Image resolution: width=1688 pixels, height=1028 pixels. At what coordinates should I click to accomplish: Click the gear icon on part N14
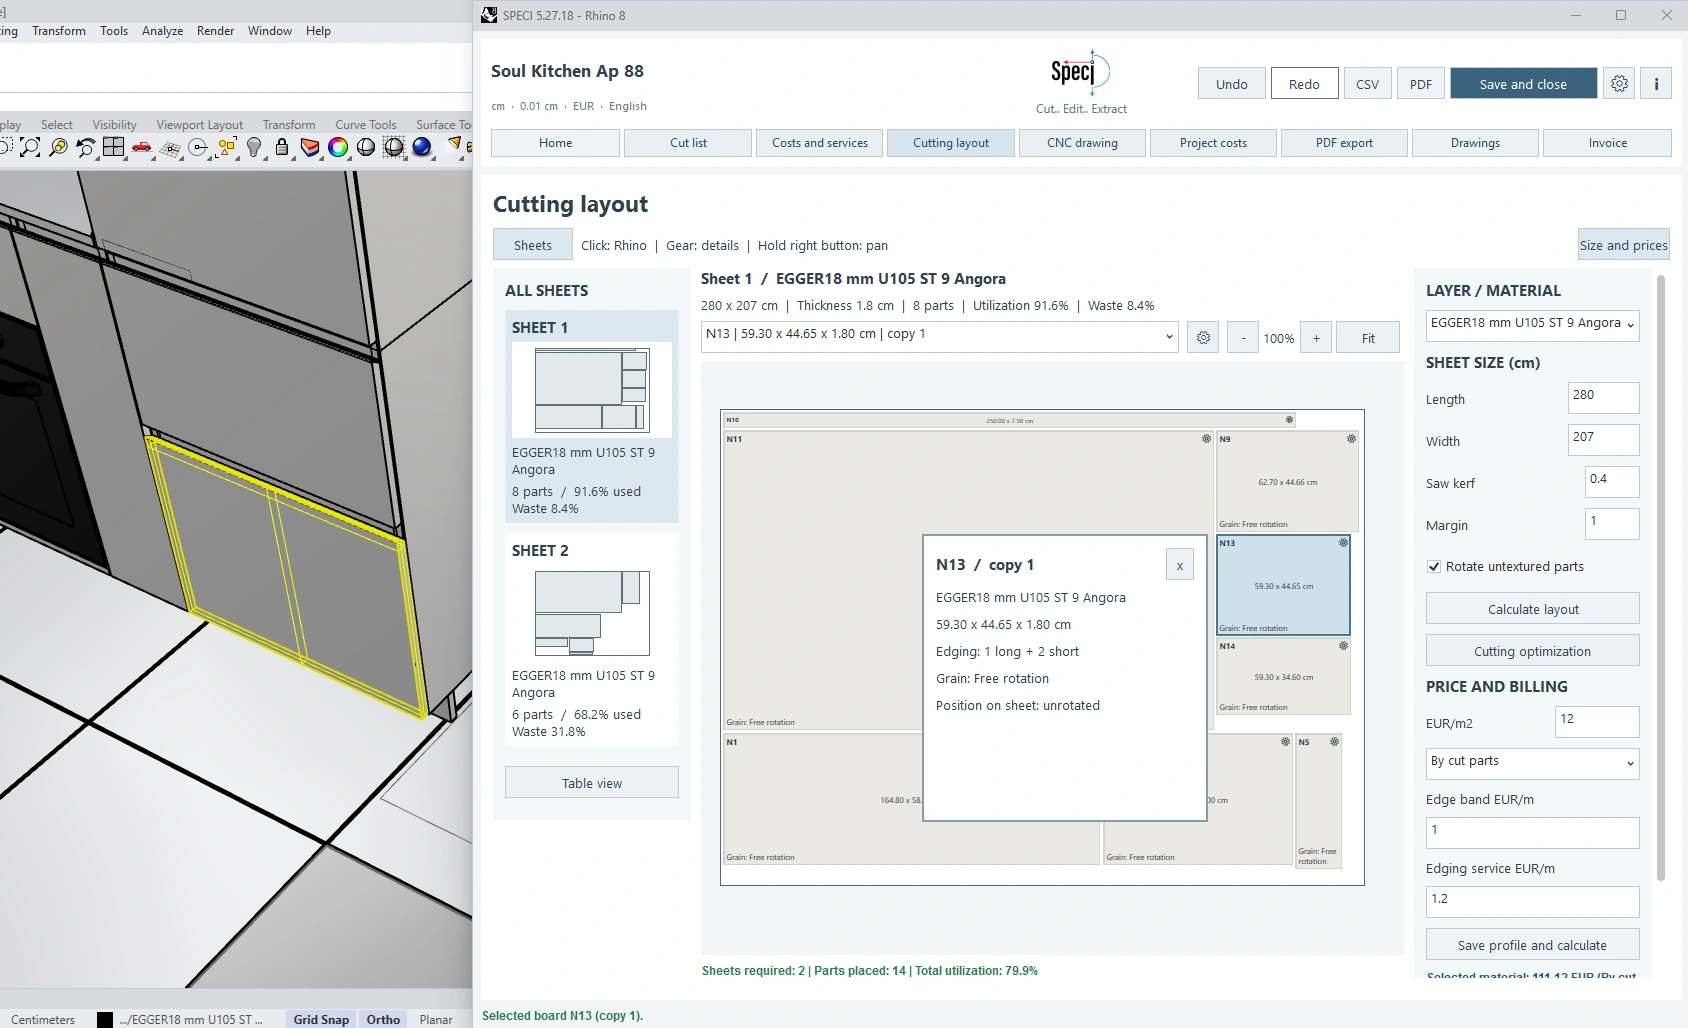pyautogui.click(x=1343, y=646)
